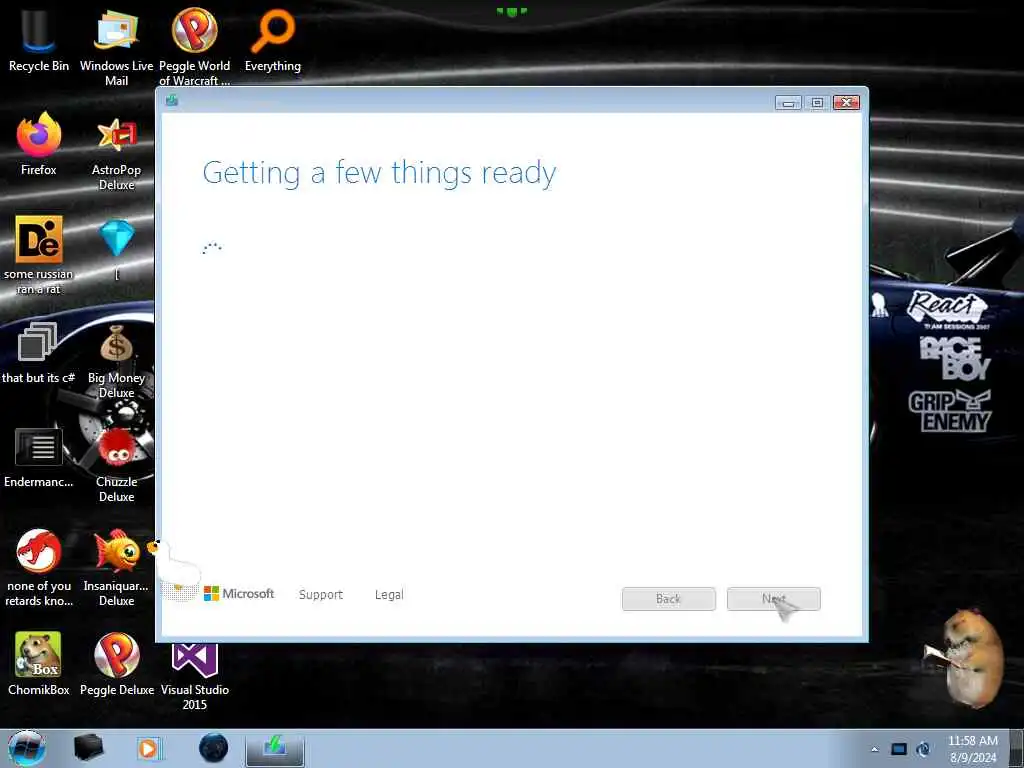The height and width of the screenshot is (768, 1024).
Task: Open the Legal link
Action: click(x=389, y=594)
